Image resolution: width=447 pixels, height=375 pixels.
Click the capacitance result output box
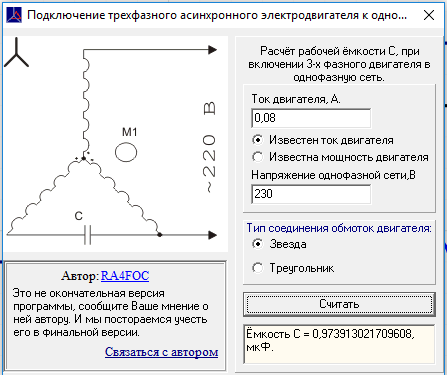339,344
